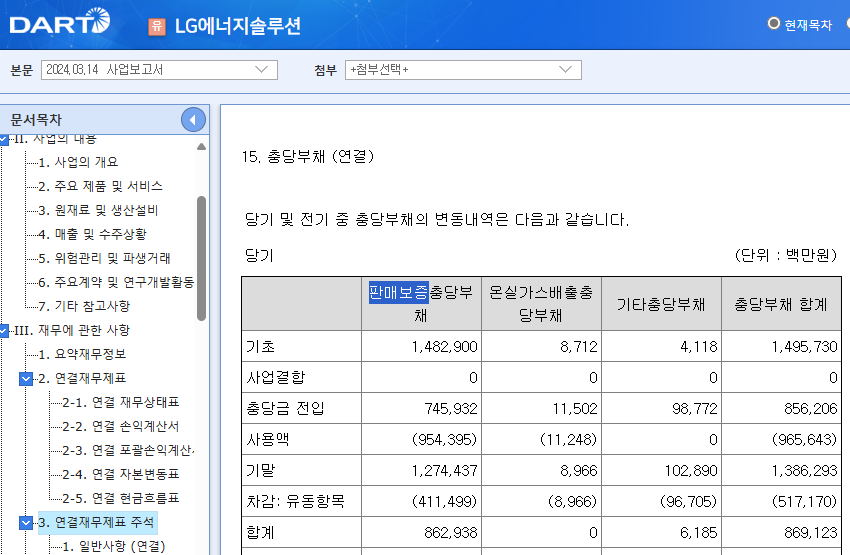Collapse the 2. 연결재무제표 node
This screenshot has height=555, width=850.
(26, 378)
